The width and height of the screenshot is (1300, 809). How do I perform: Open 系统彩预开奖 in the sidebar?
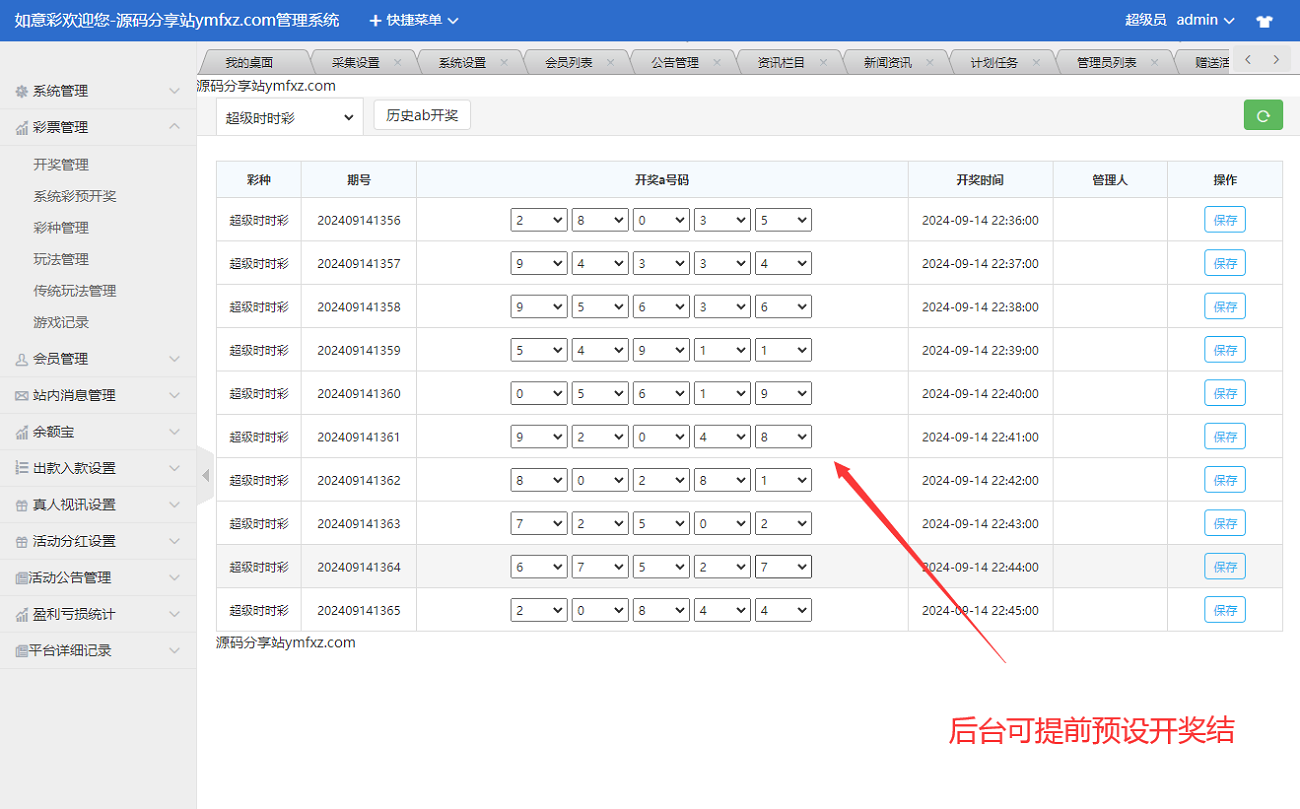pos(75,196)
